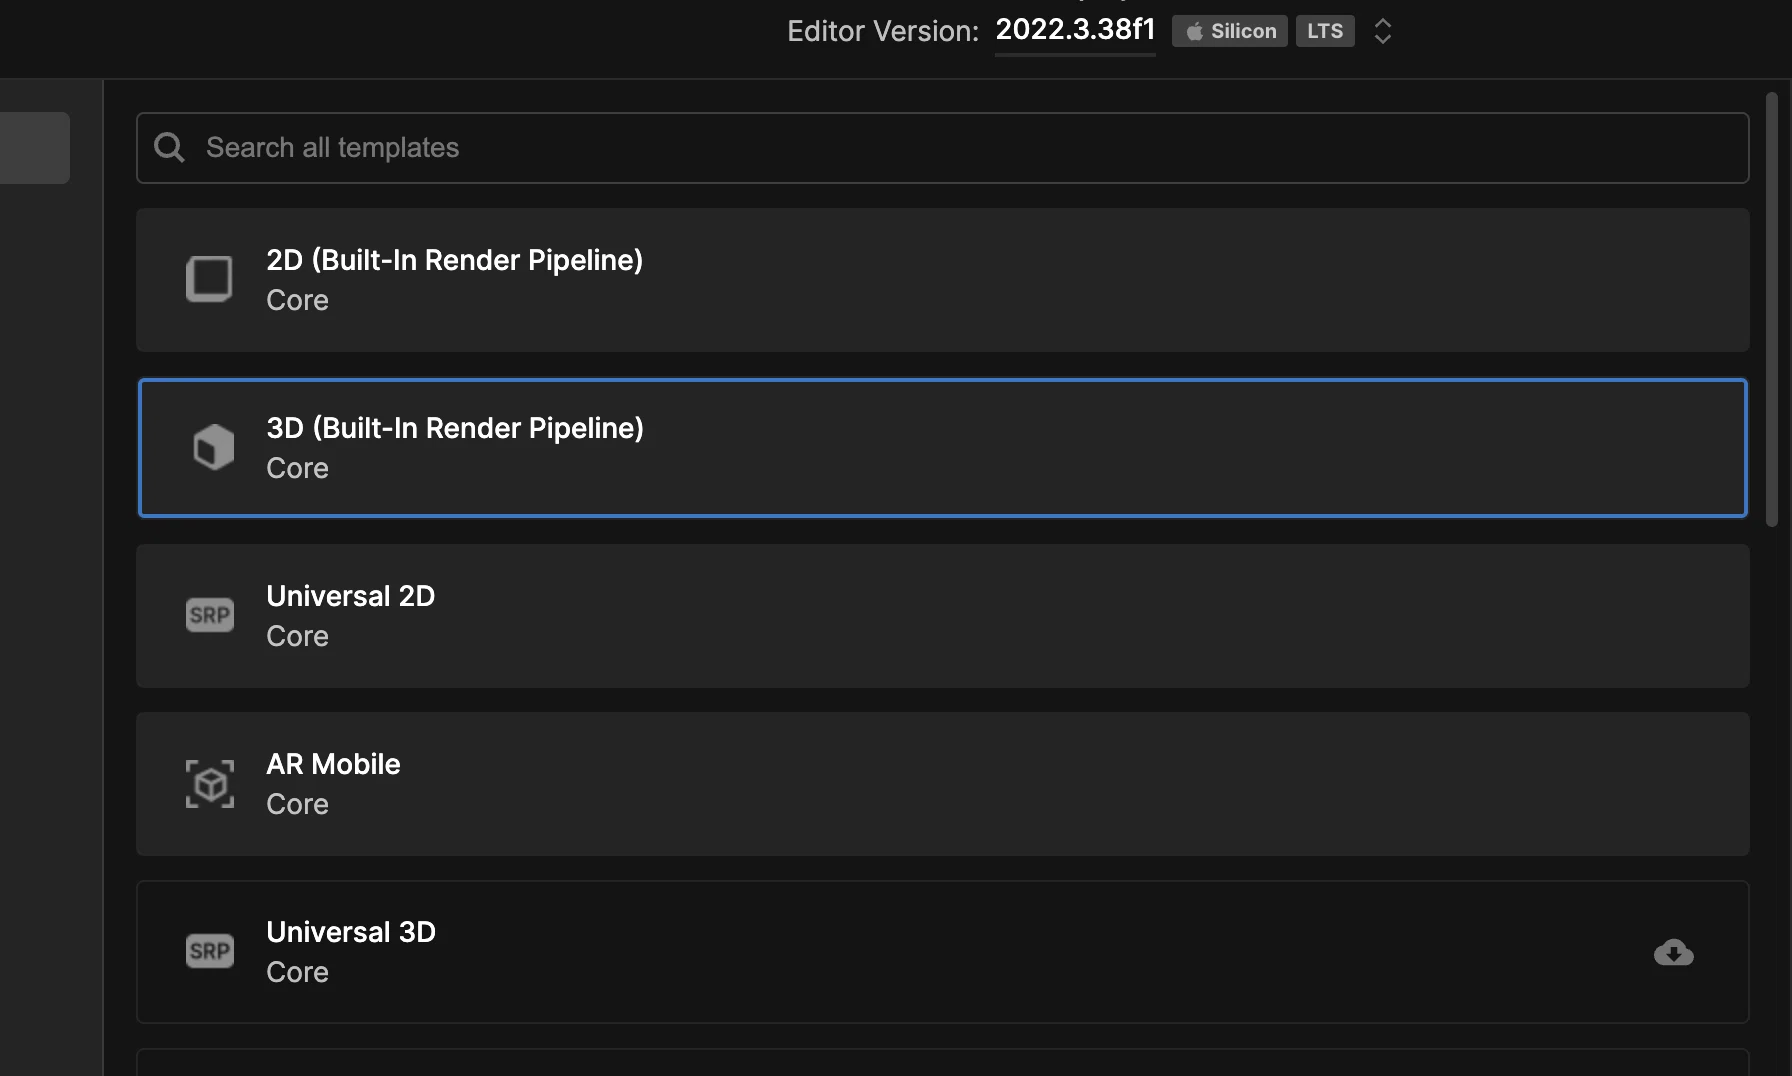Screen dimensions: 1792x1076
Task: Choose the AR Mobile template title
Action: [333, 764]
